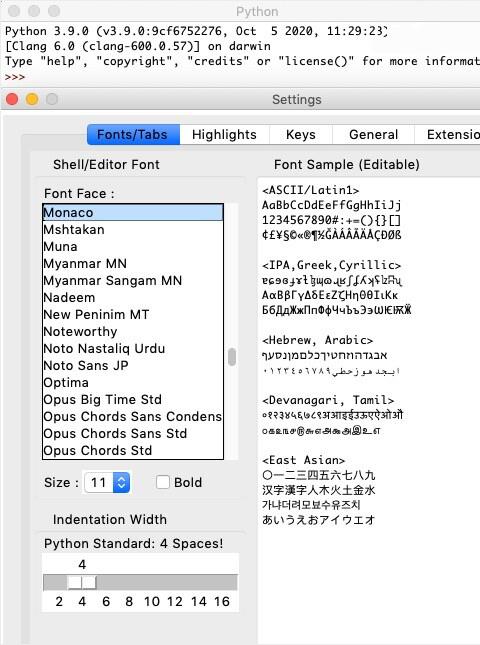The width and height of the screenshot is (480, 645).
Task: Click the Devanagari, Tamil sample heading
Action: [x=328, y=400]
